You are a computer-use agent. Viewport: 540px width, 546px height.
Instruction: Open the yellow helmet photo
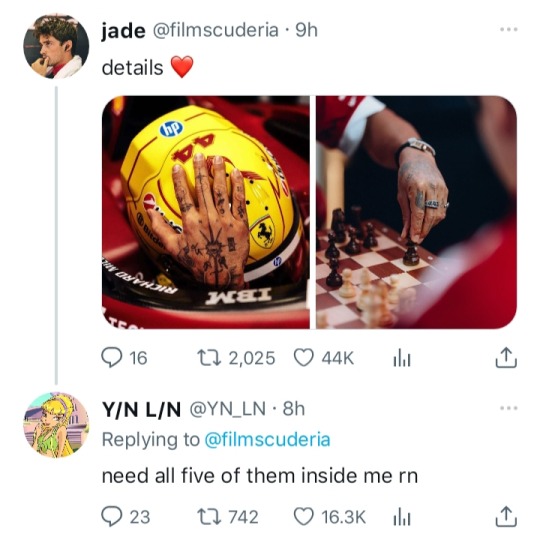[205, 212]
